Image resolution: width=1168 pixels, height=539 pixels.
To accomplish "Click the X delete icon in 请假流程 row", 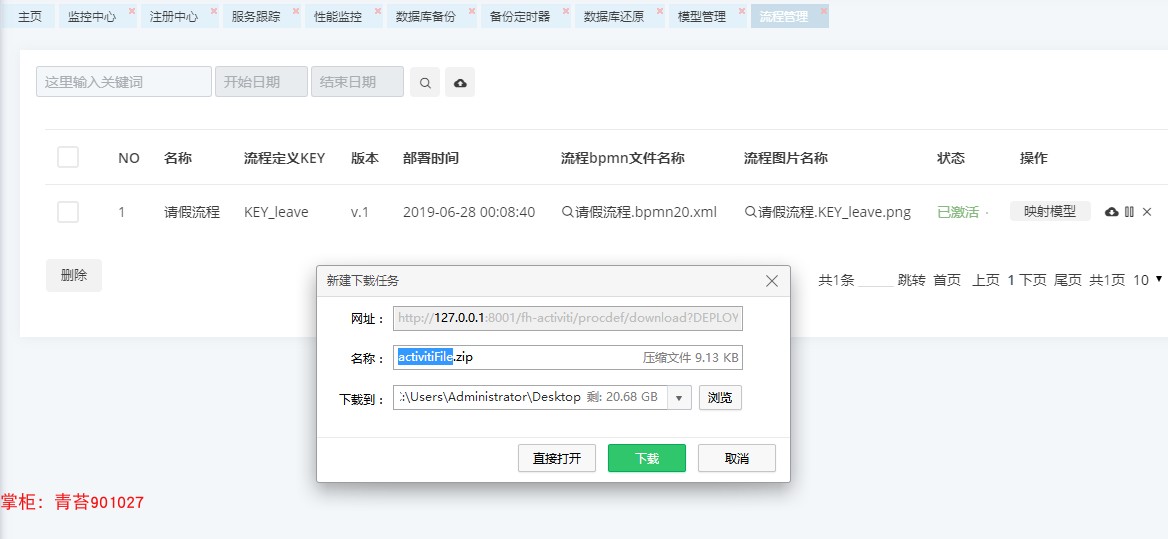I will (x=1147, y=212).
